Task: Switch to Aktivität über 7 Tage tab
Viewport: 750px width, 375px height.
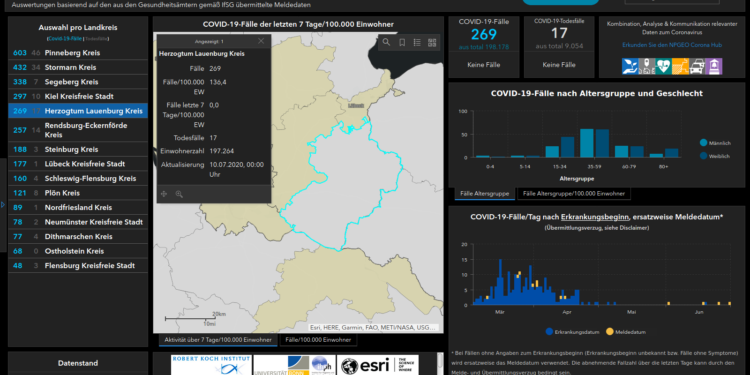Action: point(218,340)
